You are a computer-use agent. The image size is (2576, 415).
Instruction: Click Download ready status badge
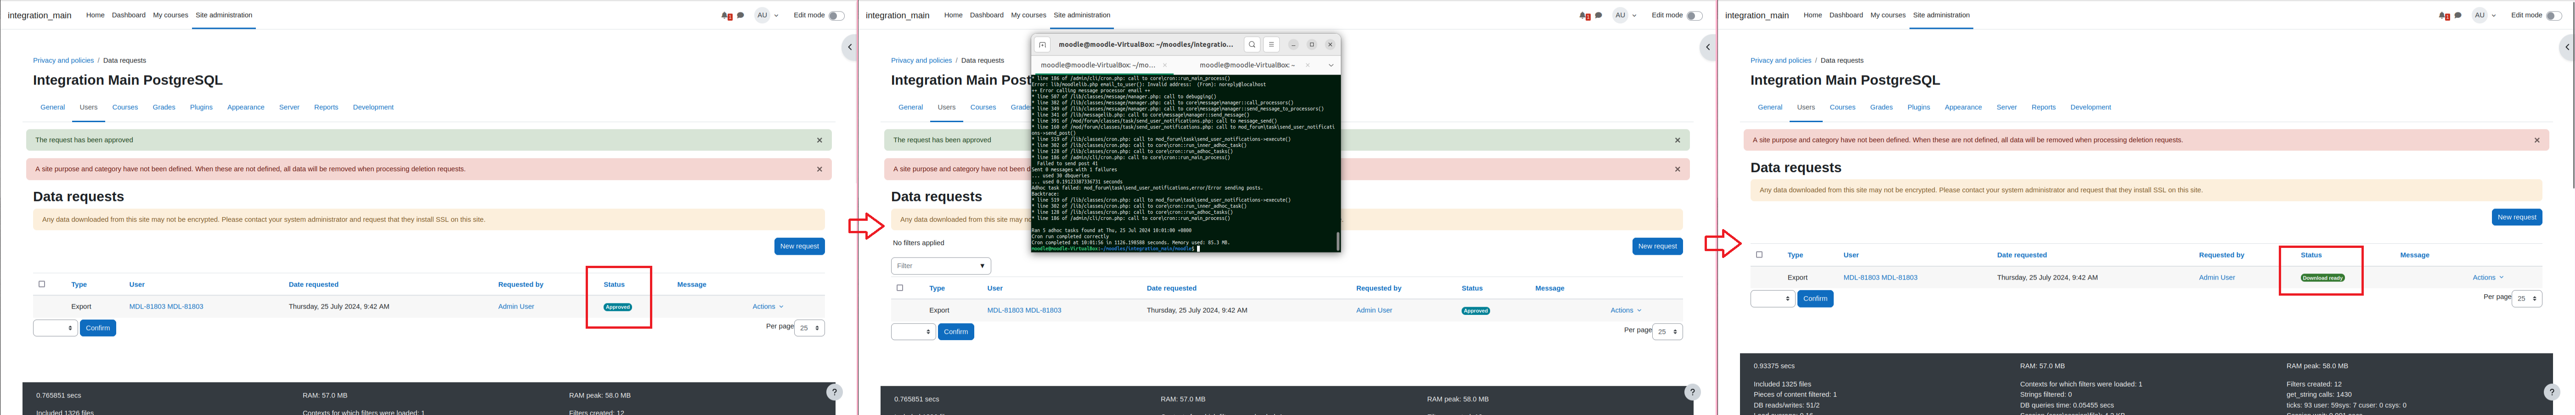click(2323, 278)
